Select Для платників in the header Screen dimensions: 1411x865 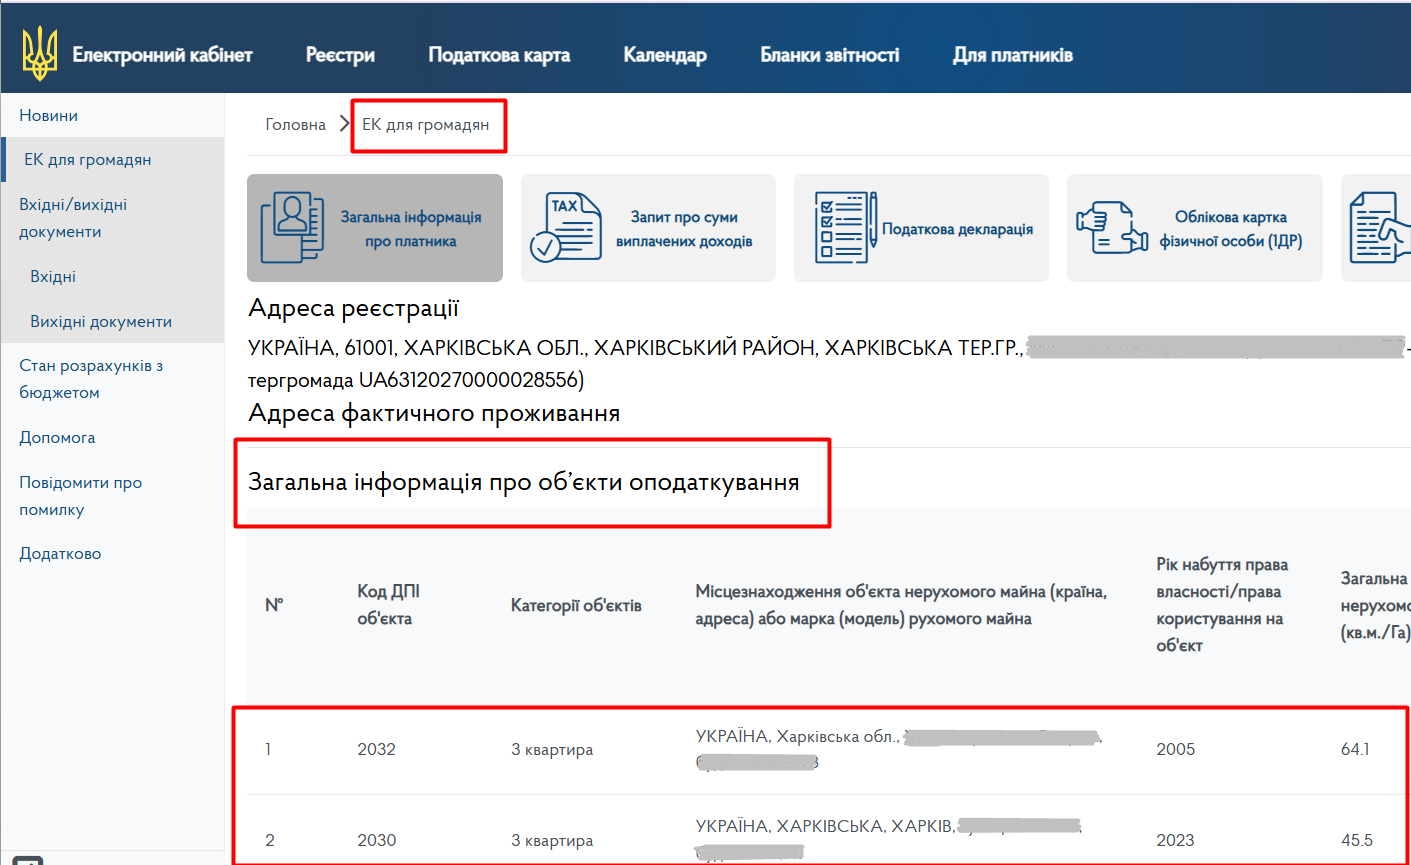1012,55
